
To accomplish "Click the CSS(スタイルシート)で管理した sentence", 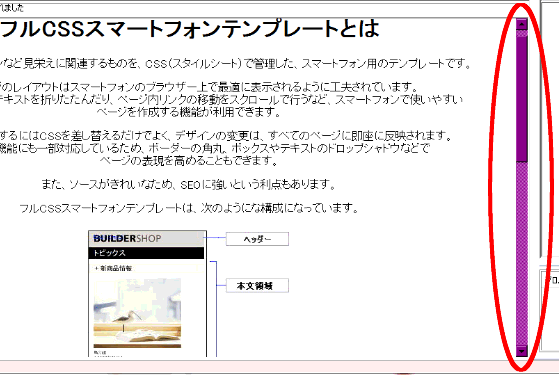I will pyautogui.click(x=235, y=63).
